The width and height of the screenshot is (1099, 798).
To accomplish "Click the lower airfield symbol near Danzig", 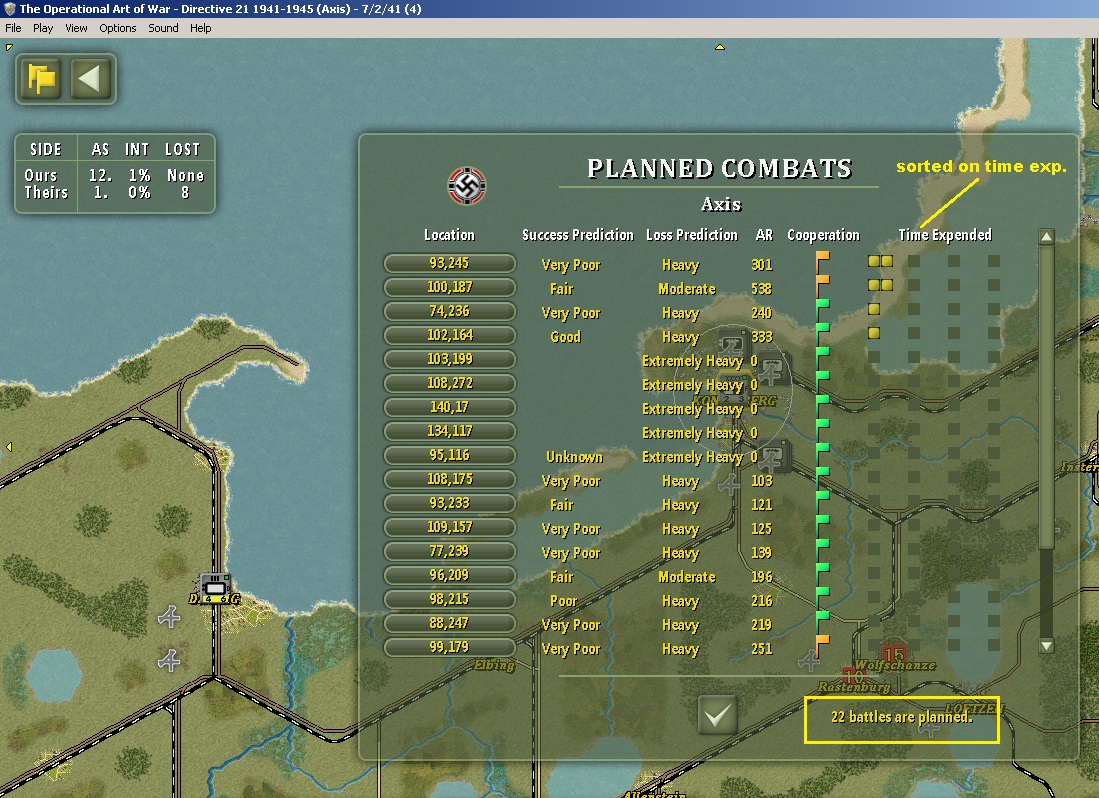I will point(169,660).
